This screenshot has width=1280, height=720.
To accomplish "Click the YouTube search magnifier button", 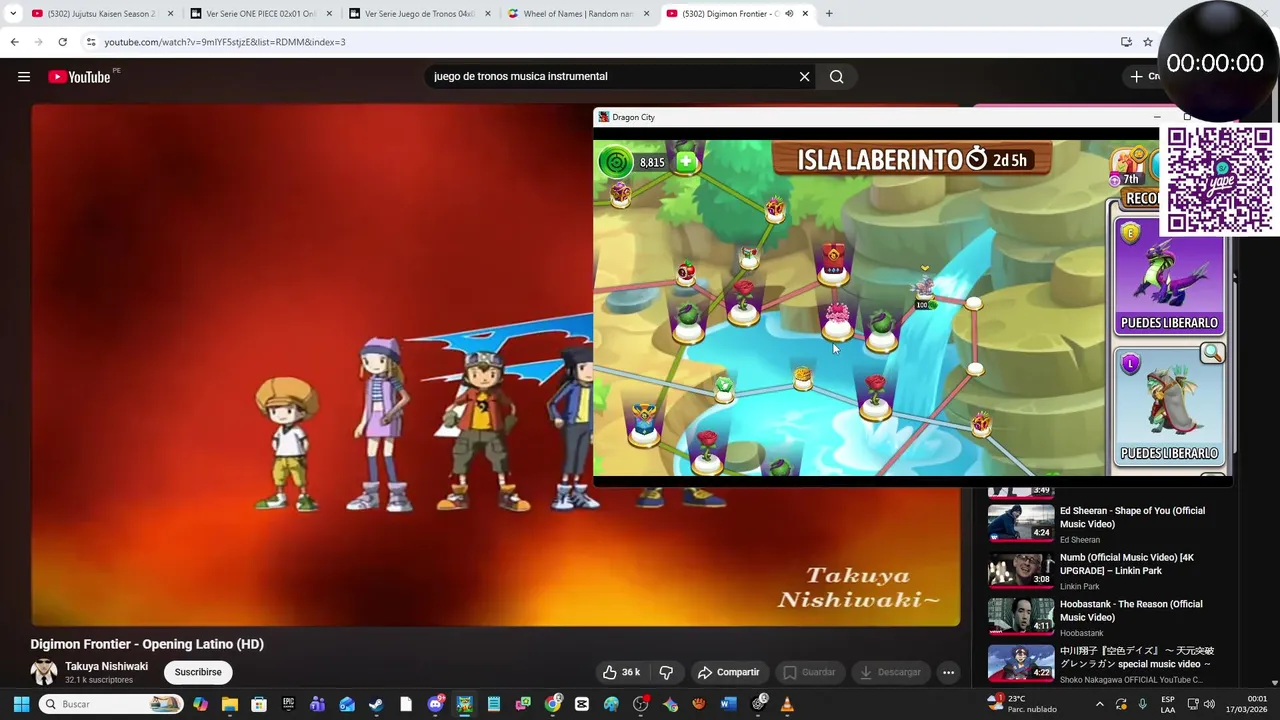I will click(x=837, y=77).
